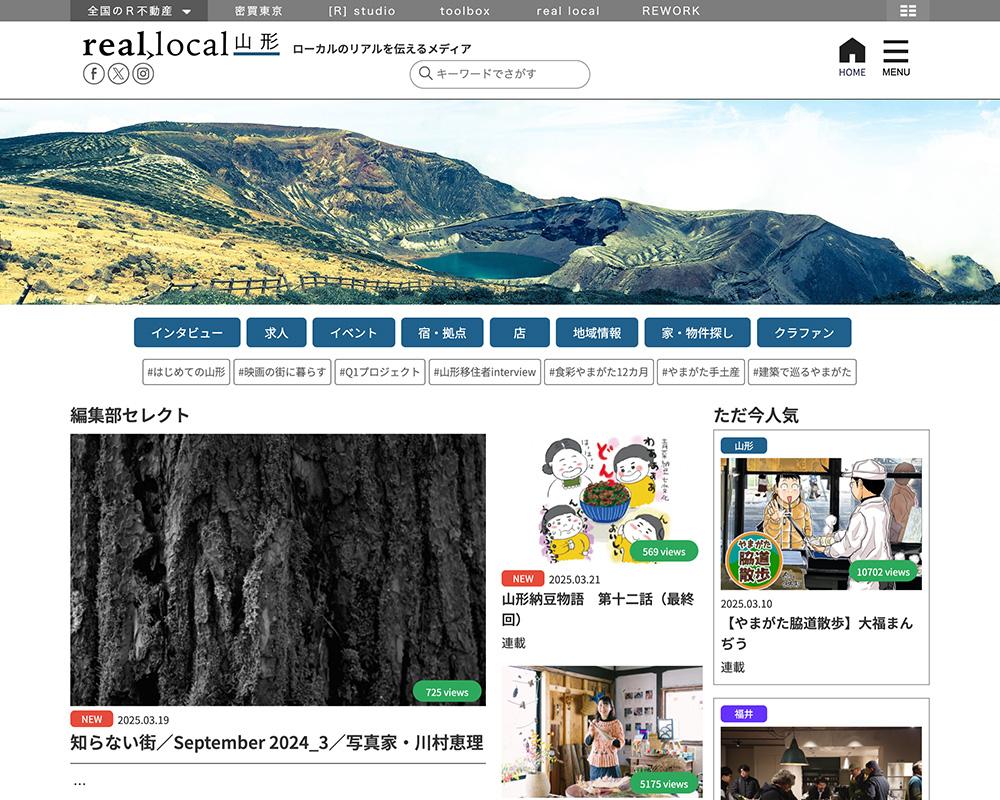The width and height of the screenshot is (1000, 800).
Task: Open the tree bark article thumbnail
Action: coord(278,570)
